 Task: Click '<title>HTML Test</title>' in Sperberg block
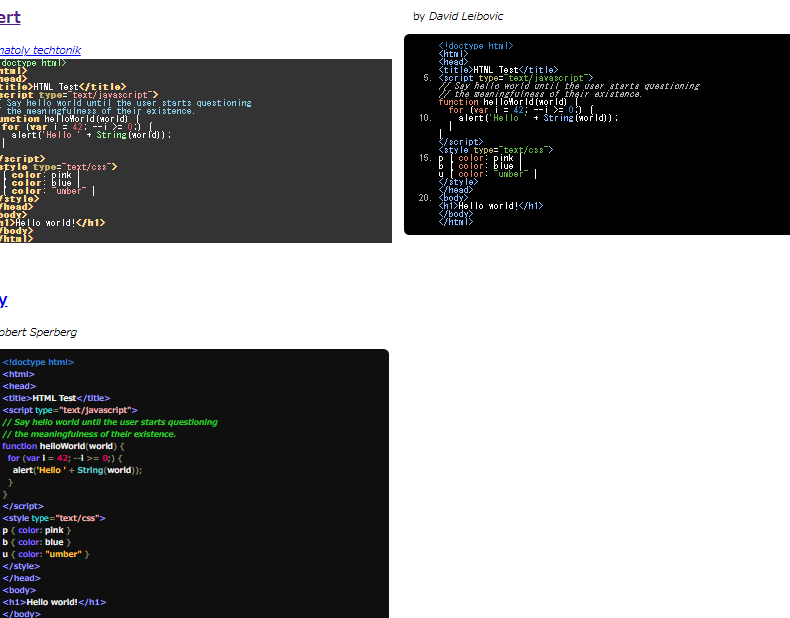[x=56, y=398]
